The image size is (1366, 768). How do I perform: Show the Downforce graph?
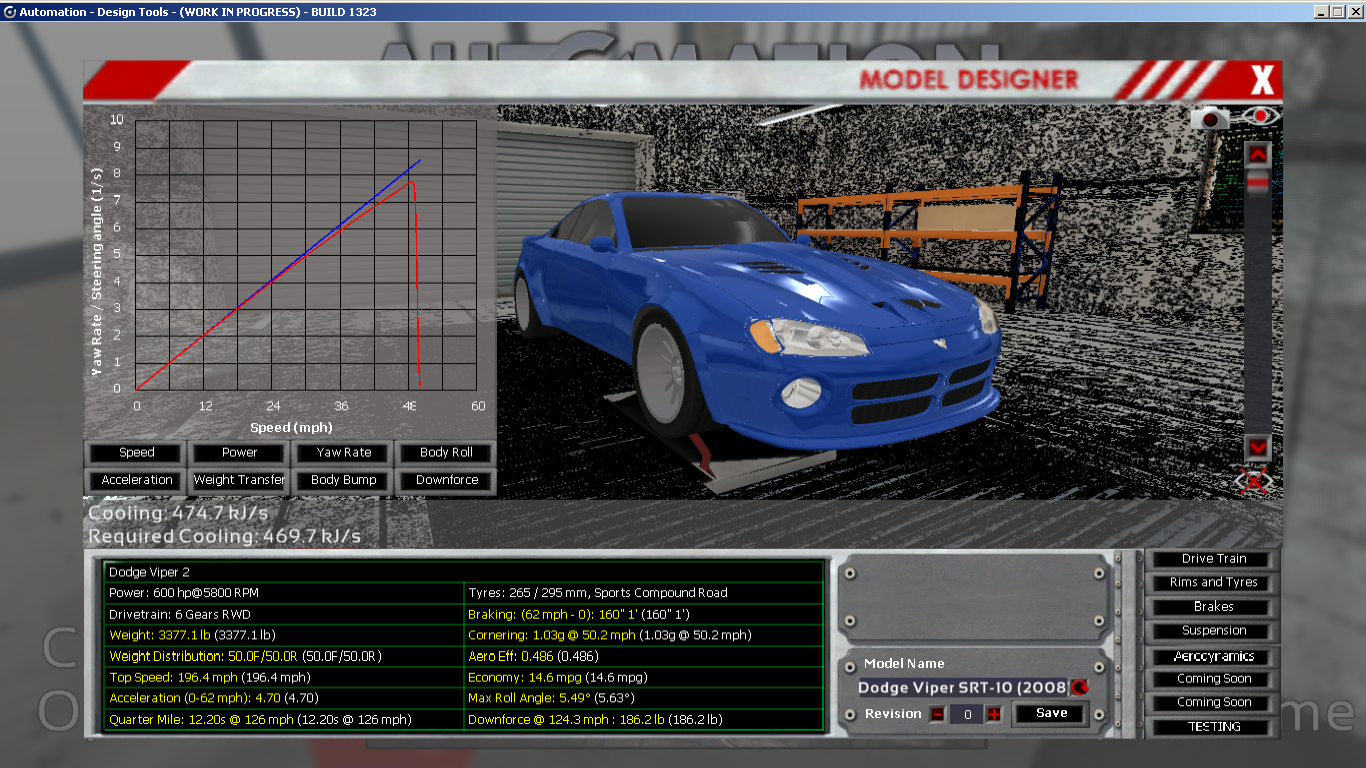tap(446, 480)
